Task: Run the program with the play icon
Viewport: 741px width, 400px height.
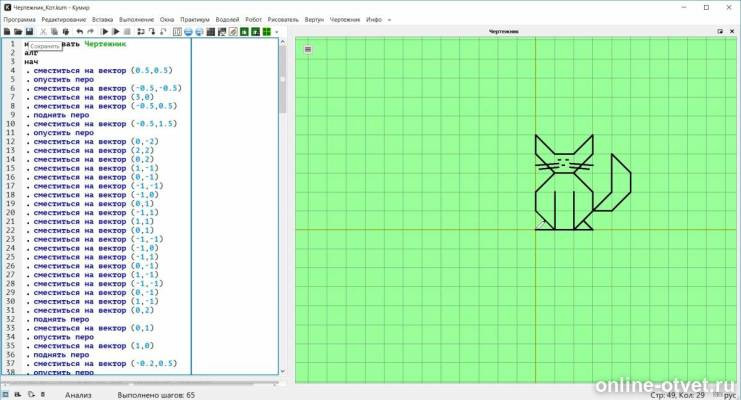Action: coord(105,32)
